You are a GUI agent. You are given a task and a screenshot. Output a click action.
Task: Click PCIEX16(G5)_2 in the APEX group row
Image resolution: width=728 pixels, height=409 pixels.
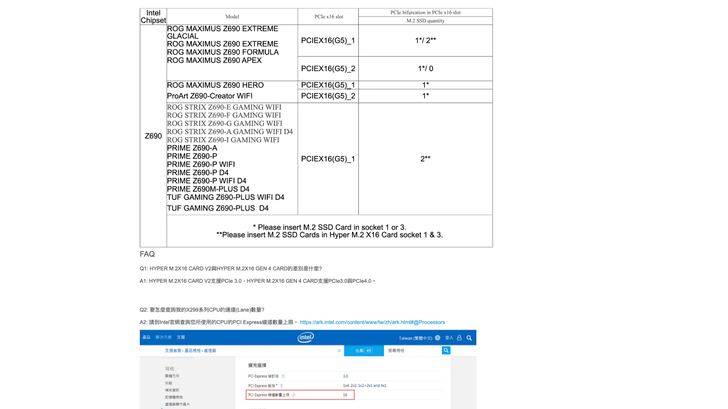coord(328,68)
